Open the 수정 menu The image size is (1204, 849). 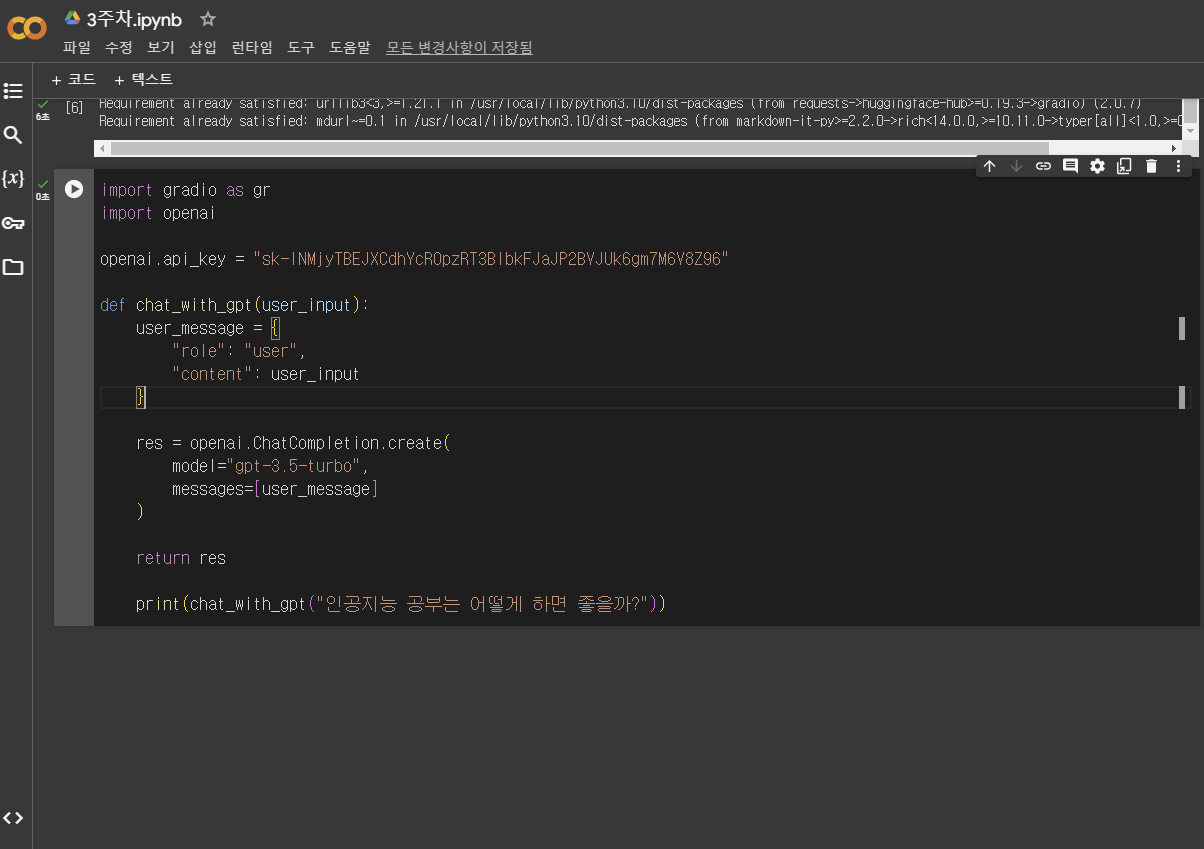pos(118,47)
